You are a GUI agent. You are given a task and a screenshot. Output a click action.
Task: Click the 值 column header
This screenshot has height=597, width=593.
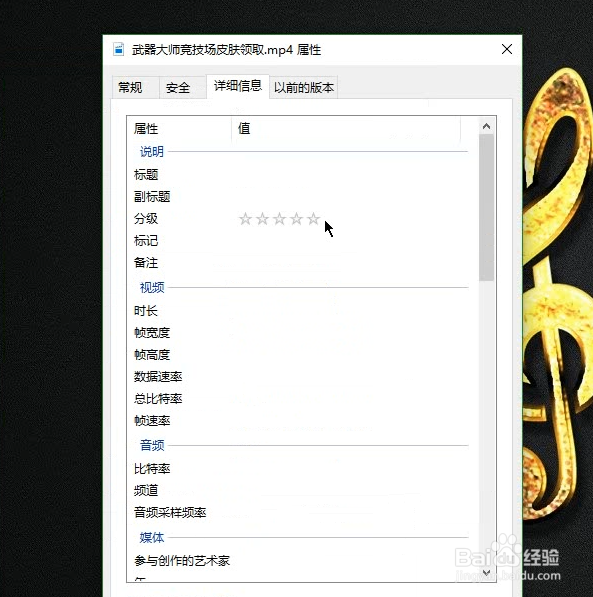(x=346, y=129)
